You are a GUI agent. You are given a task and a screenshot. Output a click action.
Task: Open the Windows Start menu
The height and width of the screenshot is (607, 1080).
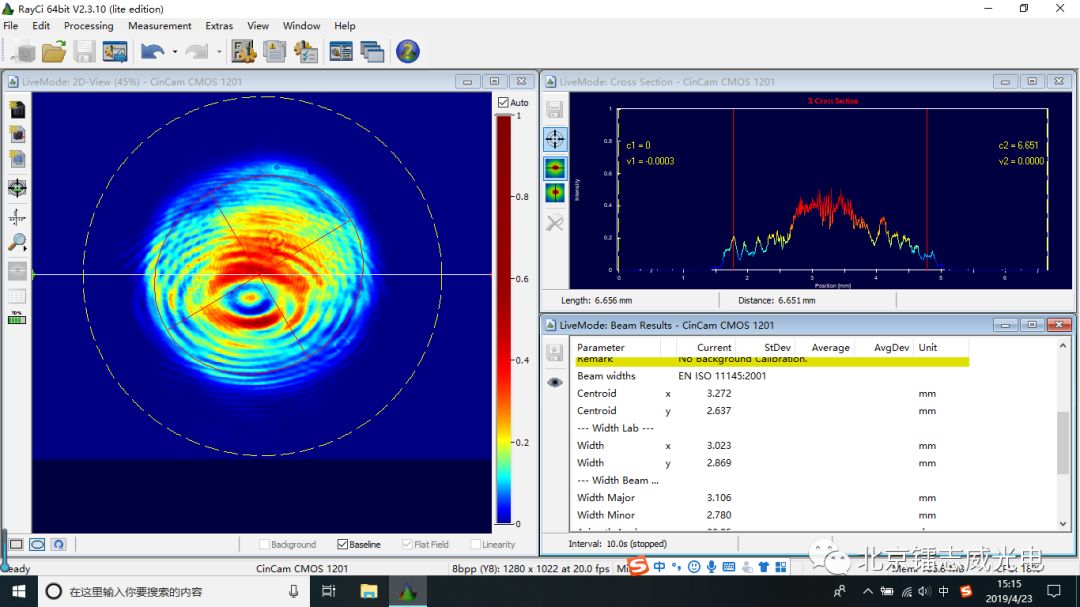pos(19,591)
